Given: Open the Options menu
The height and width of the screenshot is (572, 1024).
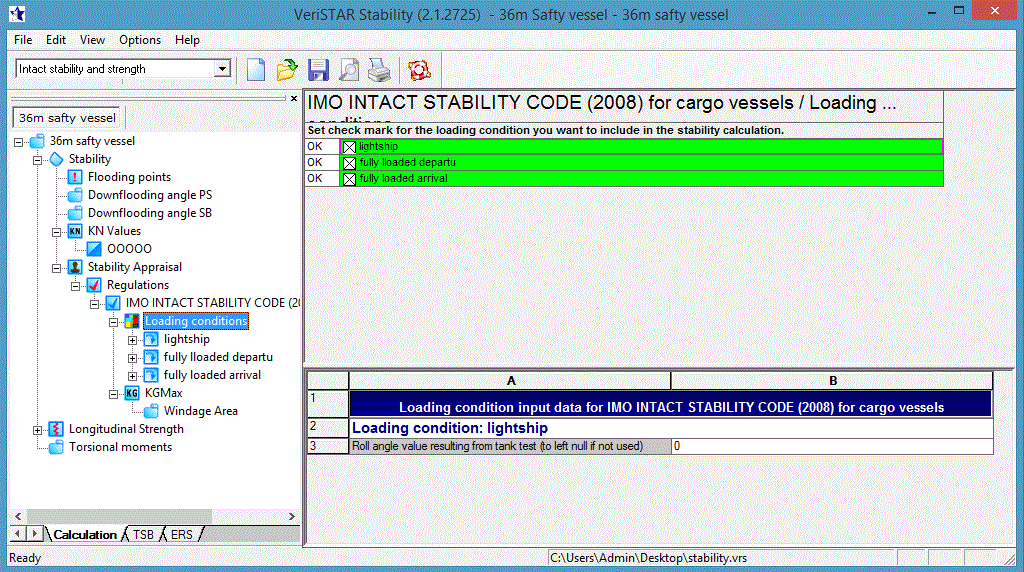Looking at the screenshot, I should (140, 40).
